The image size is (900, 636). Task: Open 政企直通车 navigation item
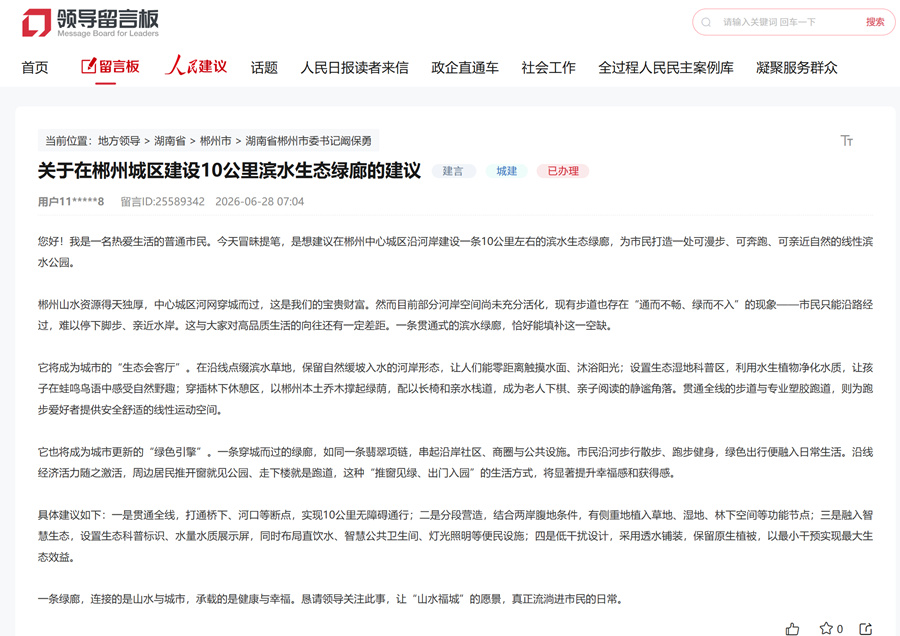[x=465, y=68]
